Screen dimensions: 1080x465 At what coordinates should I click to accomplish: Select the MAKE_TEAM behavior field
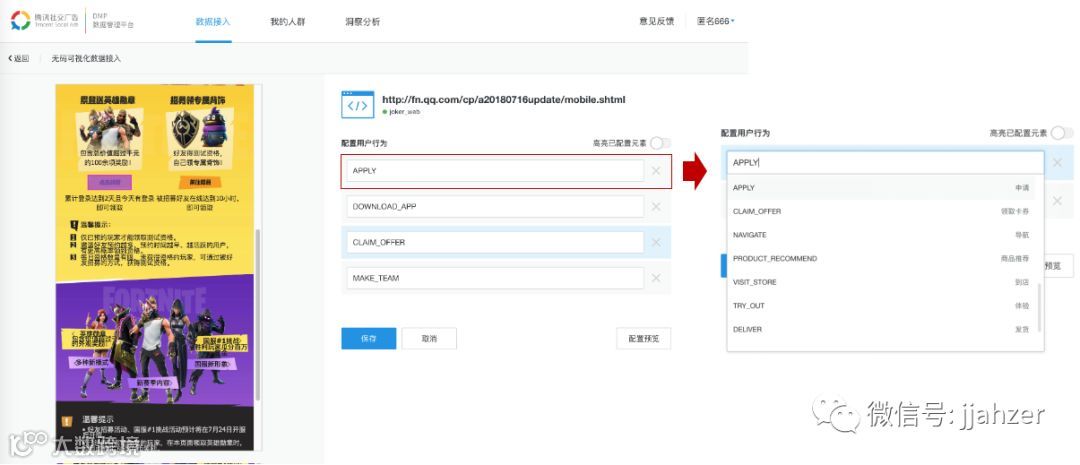[x=495, y=278]
